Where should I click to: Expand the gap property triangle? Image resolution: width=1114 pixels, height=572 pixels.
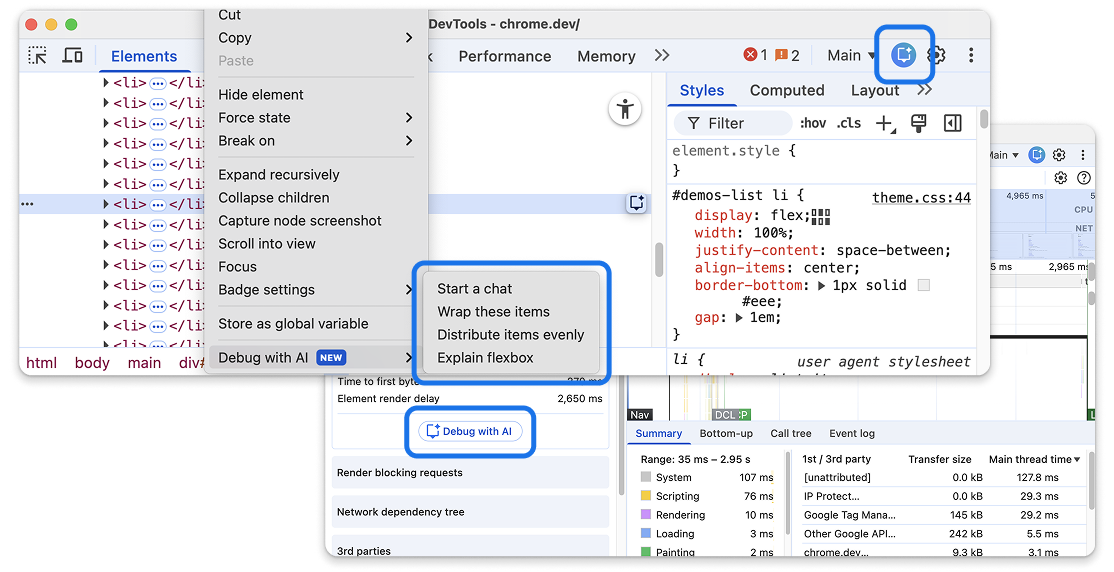point(740,318)
